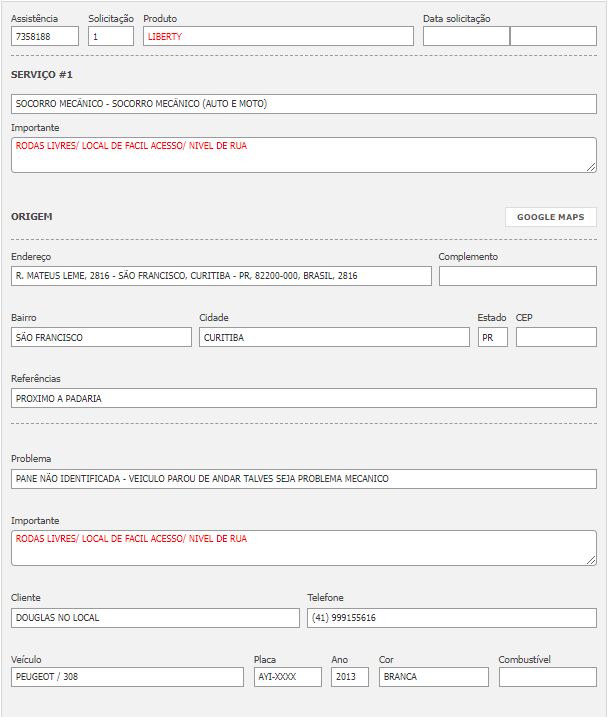Select the Bairro field with SÃO FRANCISCO
609x717 pixels.
[x=101, y=337]
